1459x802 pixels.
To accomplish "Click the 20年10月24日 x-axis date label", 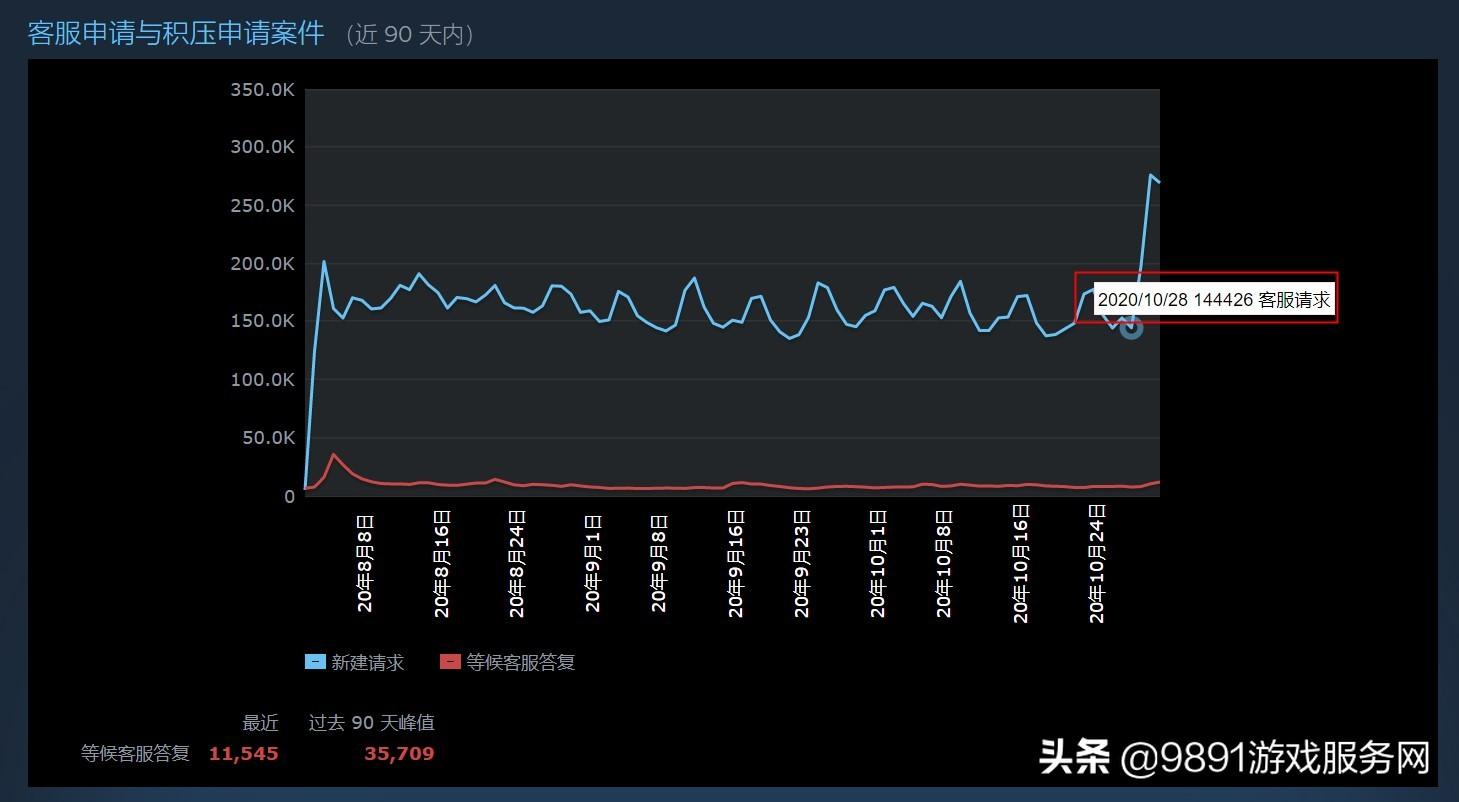I will click(x=1096, y=564).
